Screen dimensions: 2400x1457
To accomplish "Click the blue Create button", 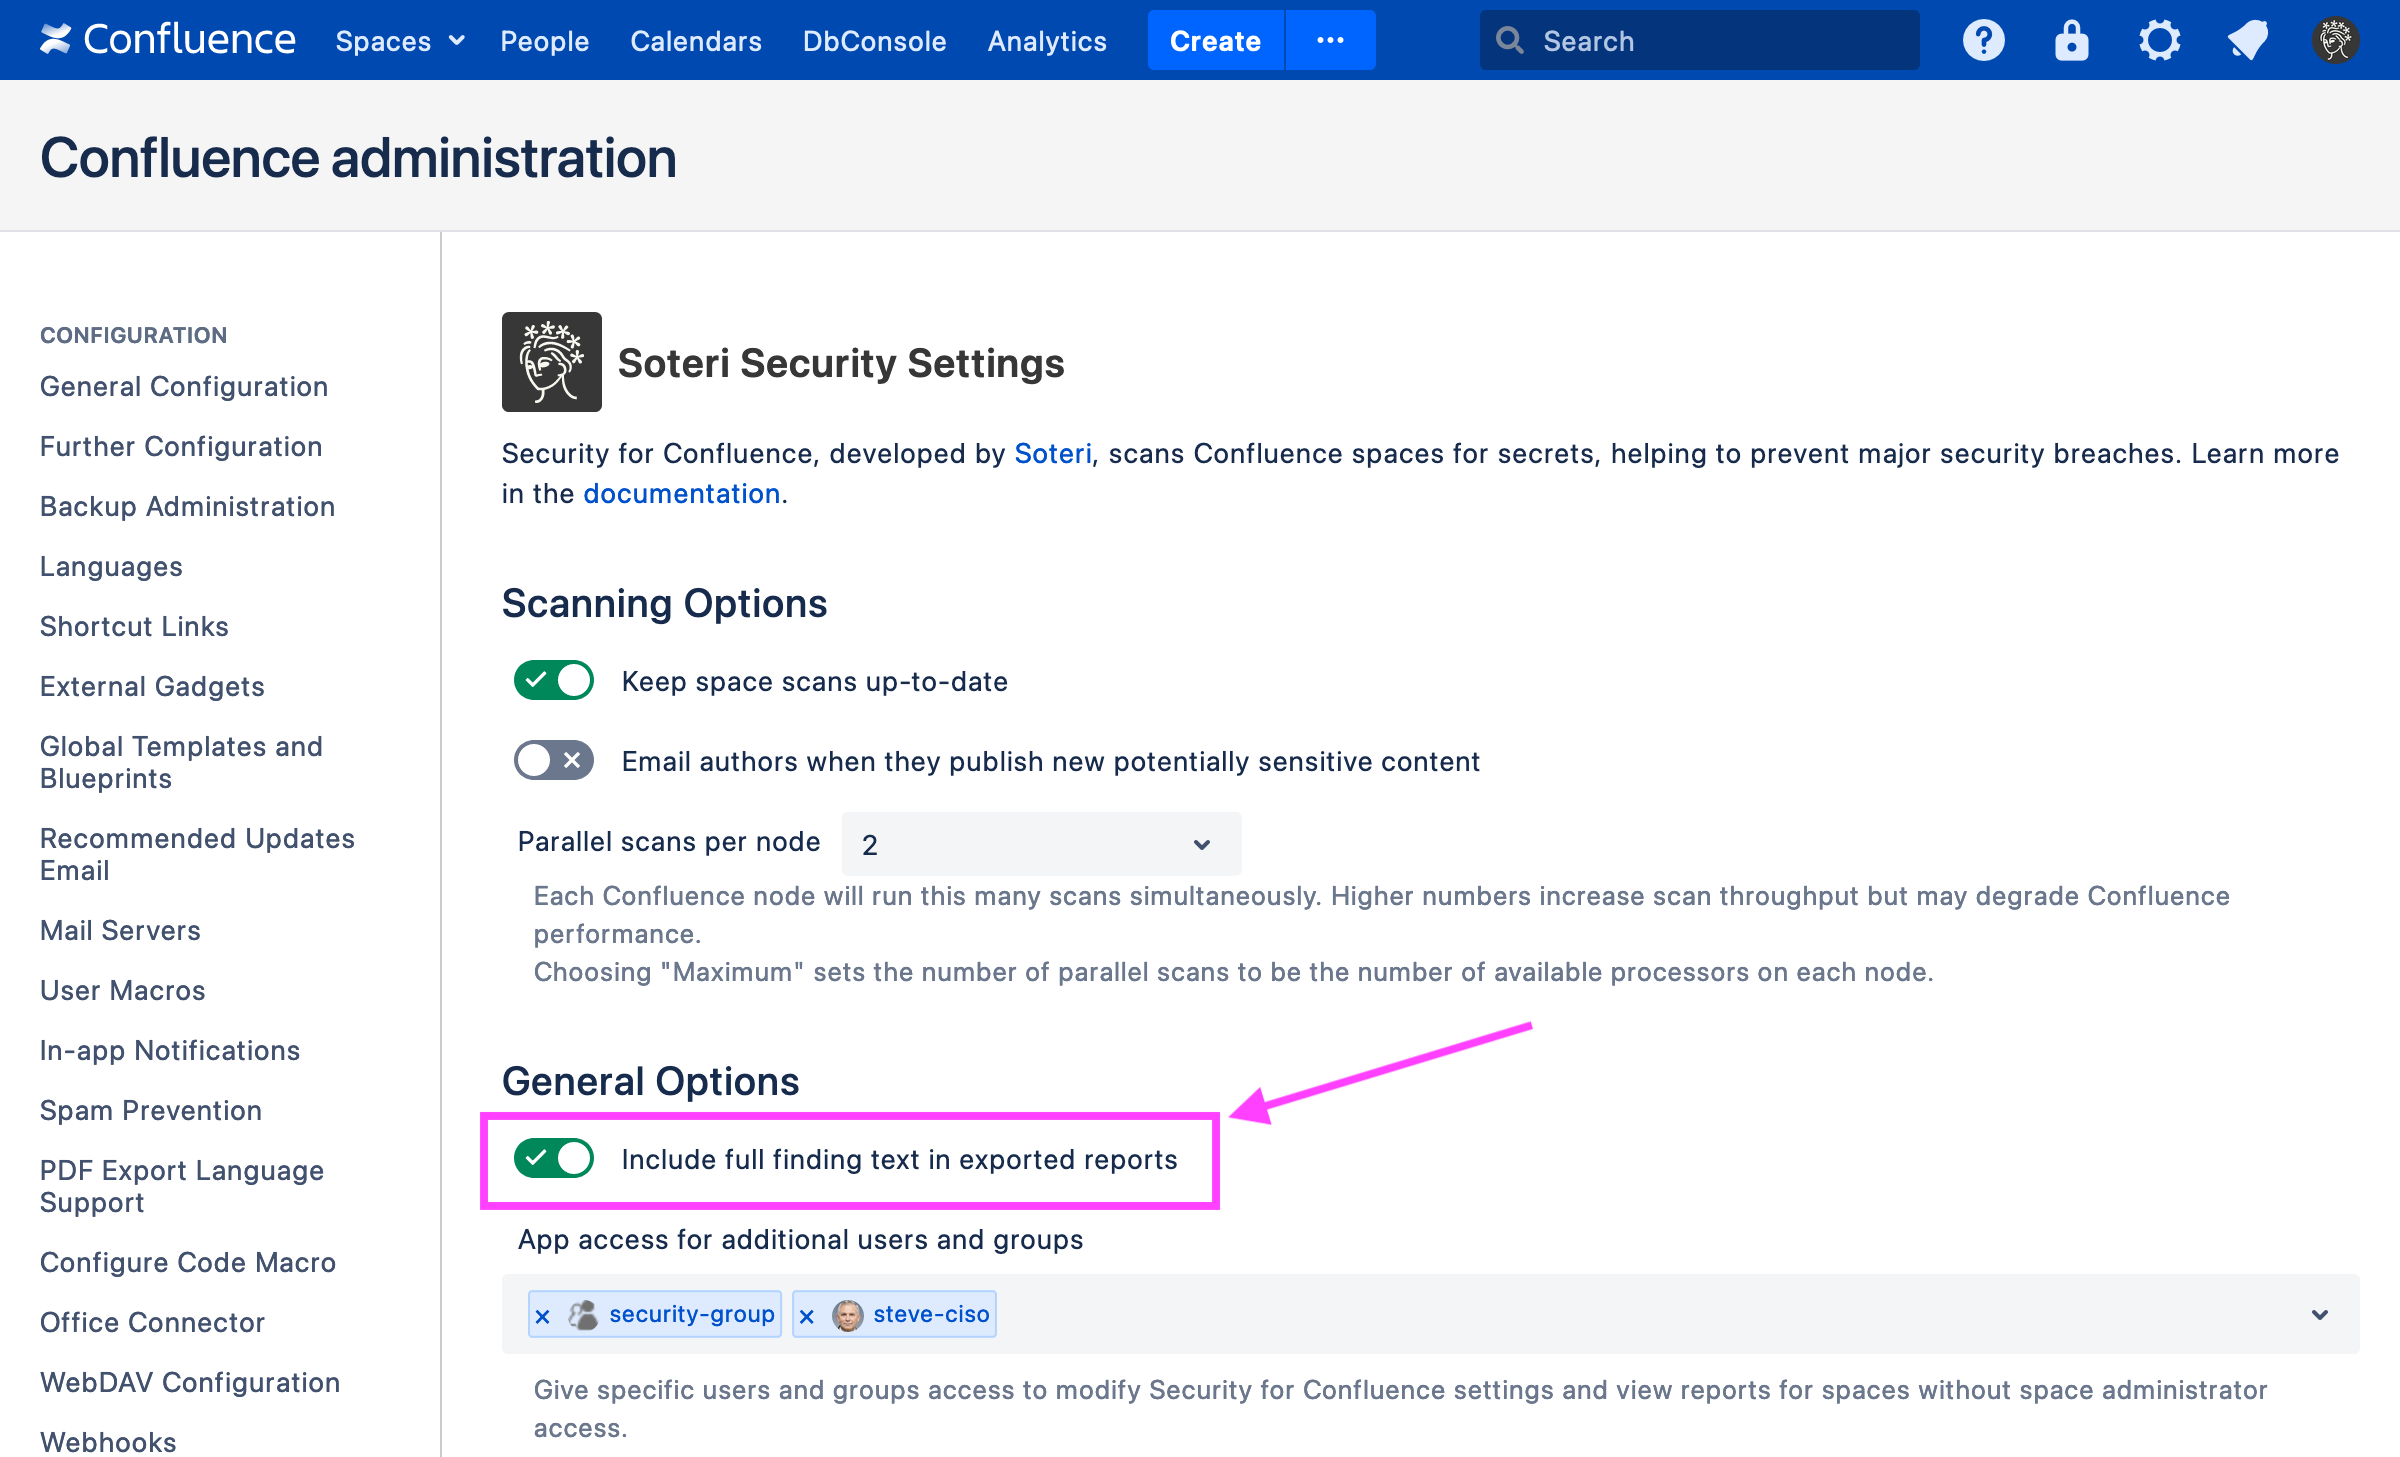I will coord(1214,41).
